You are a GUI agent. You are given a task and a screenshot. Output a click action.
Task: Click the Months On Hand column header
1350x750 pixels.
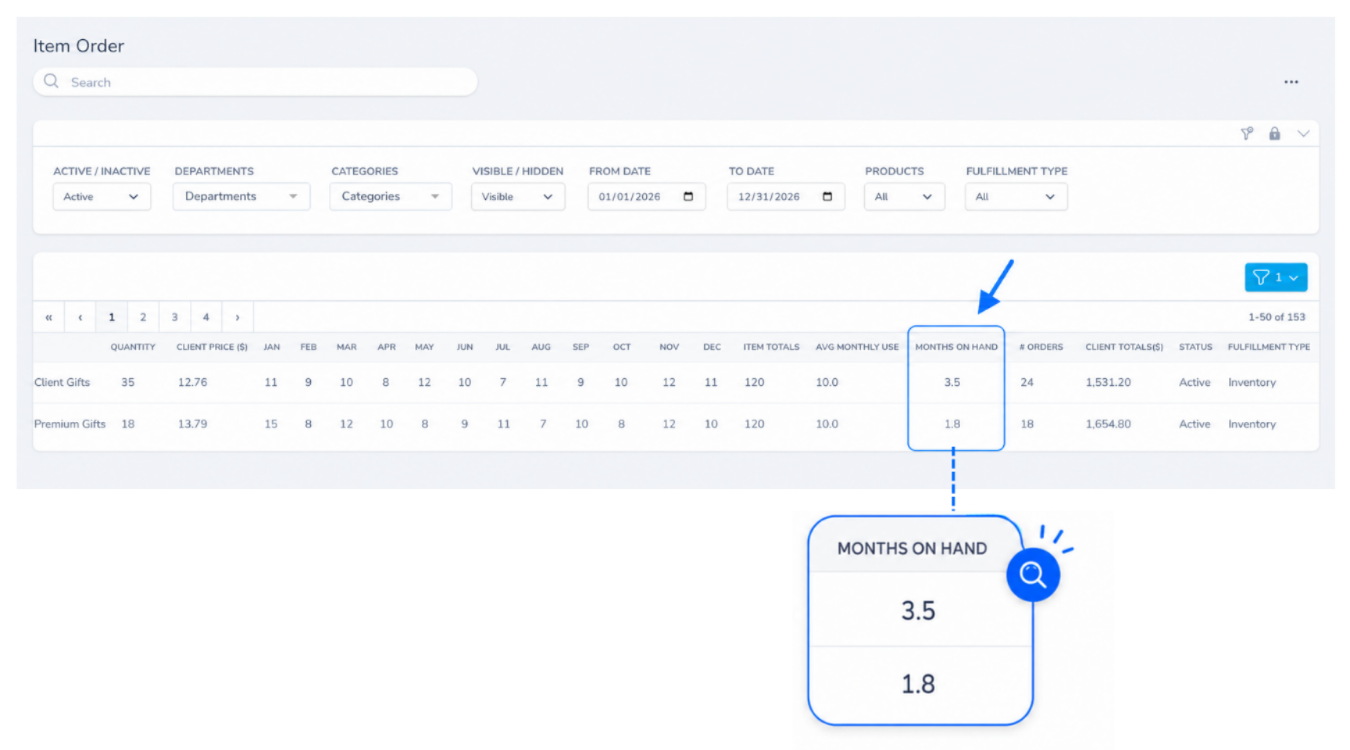click(x=956, y=347)
